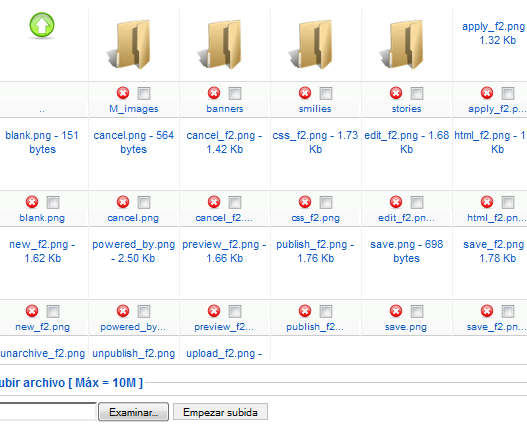Check the box for the stories folder

[417, 93]
